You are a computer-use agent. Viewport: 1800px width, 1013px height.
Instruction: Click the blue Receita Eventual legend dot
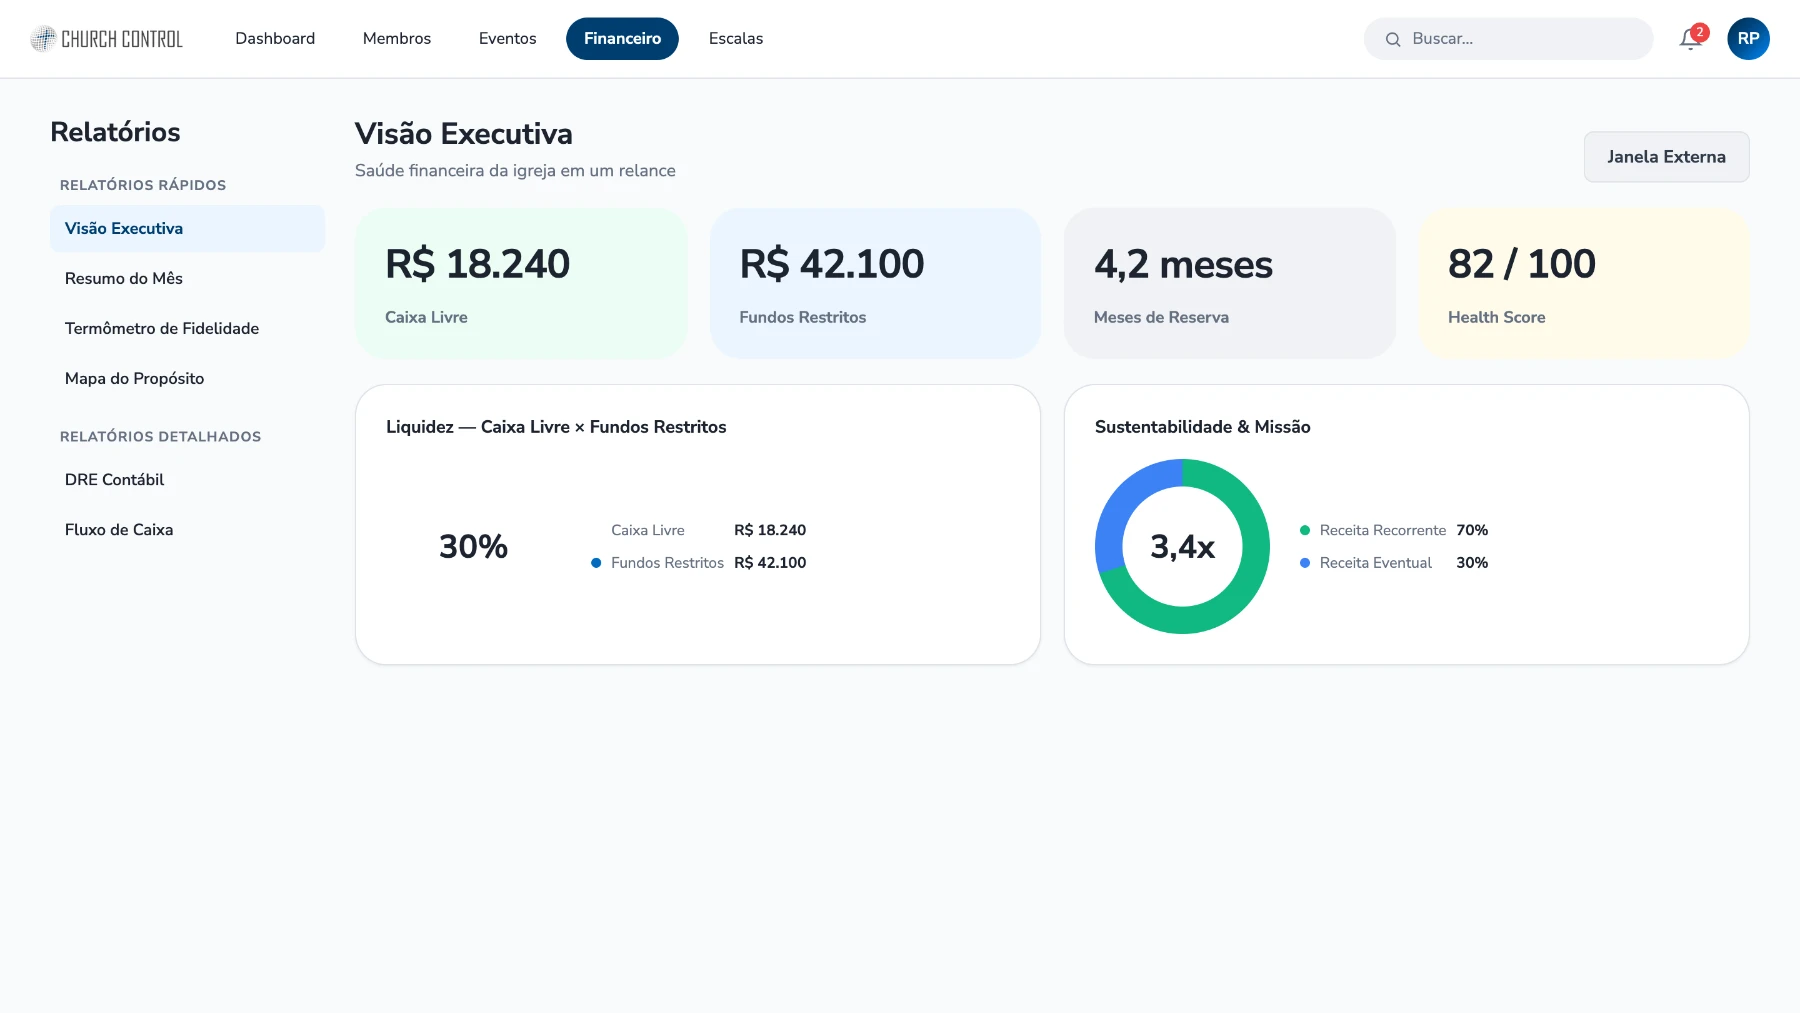(1305, 563)
